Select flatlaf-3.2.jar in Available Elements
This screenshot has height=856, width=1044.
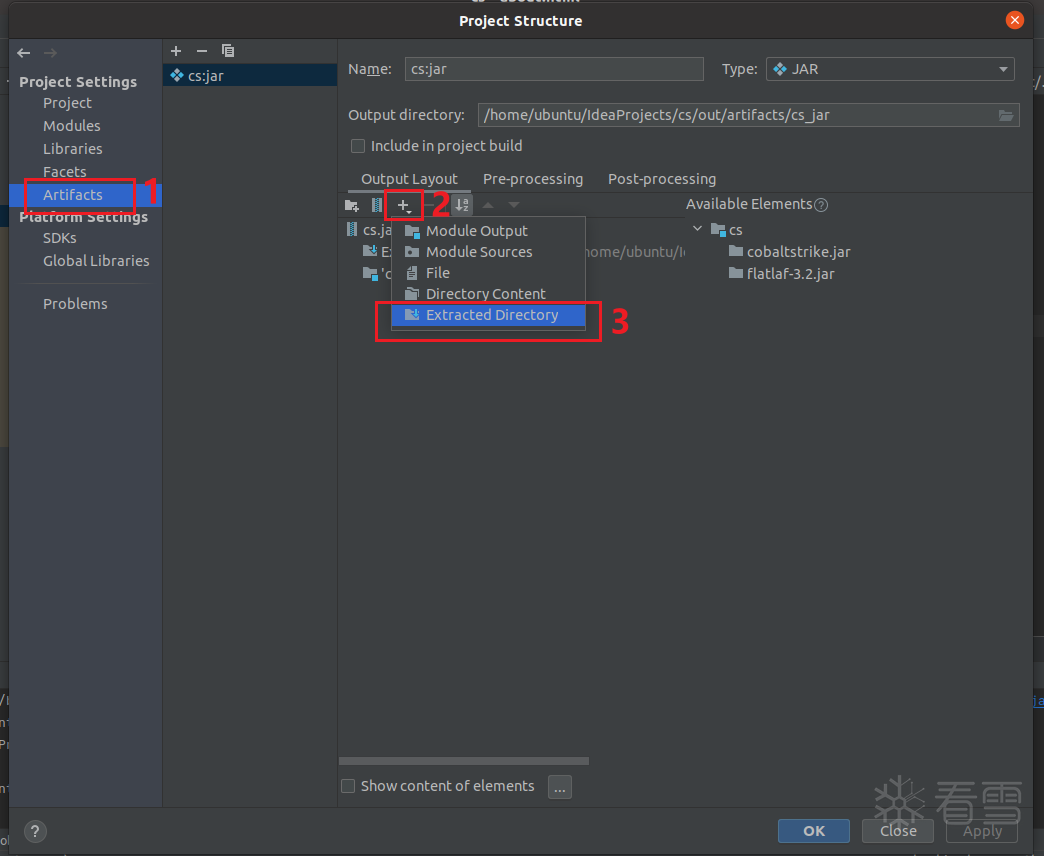[782, 274]
